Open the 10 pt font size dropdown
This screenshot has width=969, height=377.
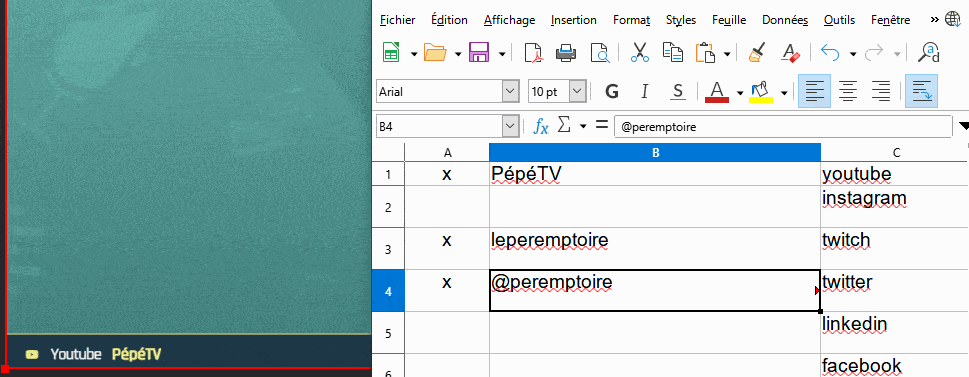[577, 92]
